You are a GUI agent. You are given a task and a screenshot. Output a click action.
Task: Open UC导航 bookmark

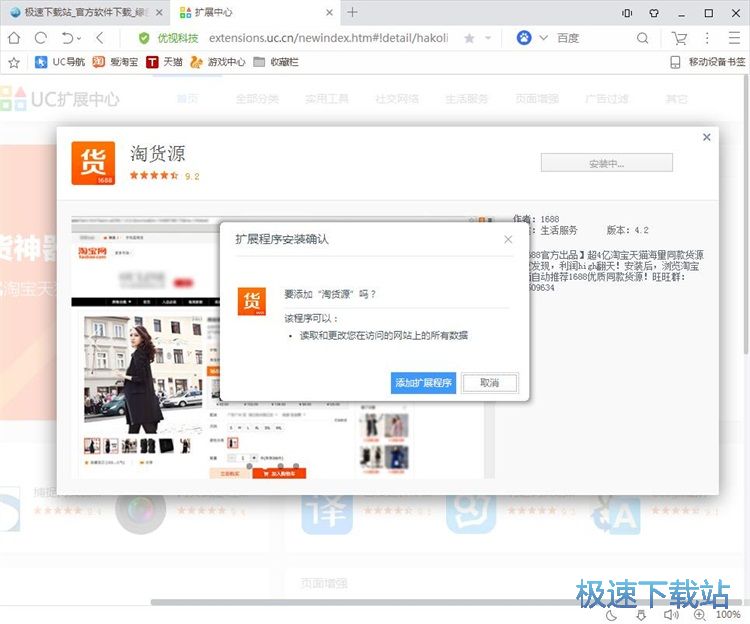coord(60,62)
